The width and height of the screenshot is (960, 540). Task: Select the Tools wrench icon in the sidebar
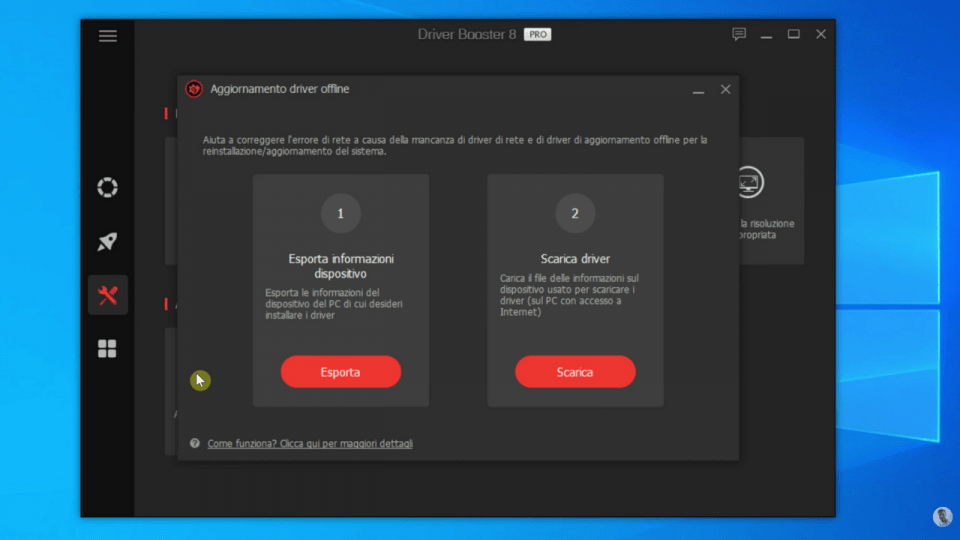tap(108, 295)
